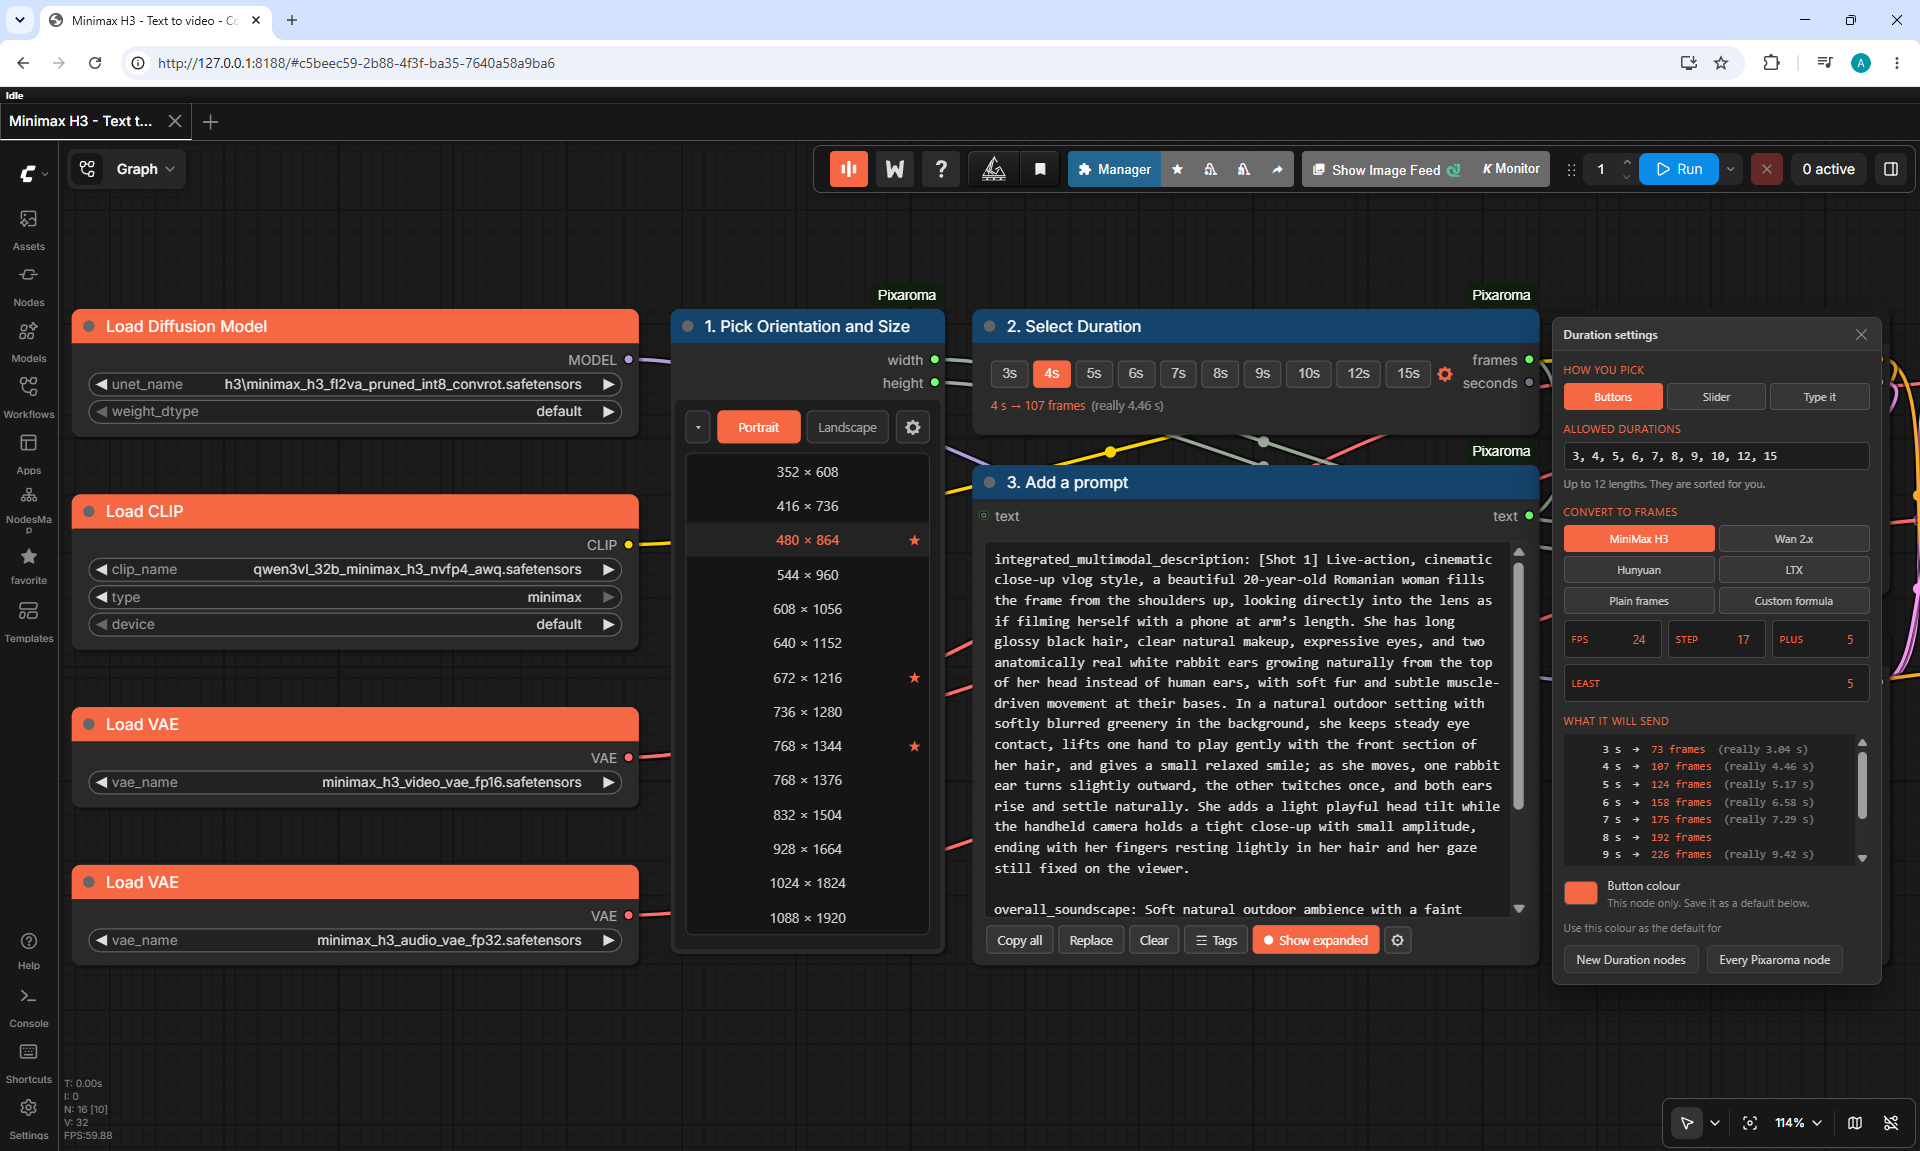Viewport: 1920px width, 1151px height.
Task: Toggle Show expanded in the prompt node
Action: click(x=1316, y=940)
